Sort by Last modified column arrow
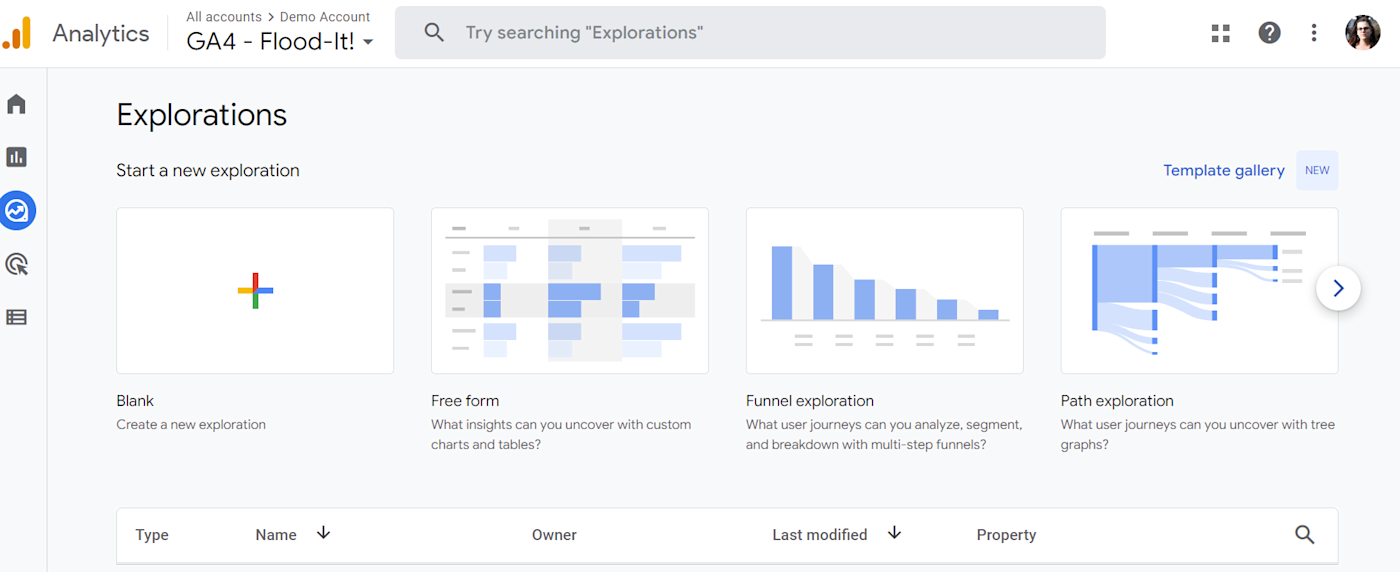Viewport: 1400px width, 572px height. 895,533
